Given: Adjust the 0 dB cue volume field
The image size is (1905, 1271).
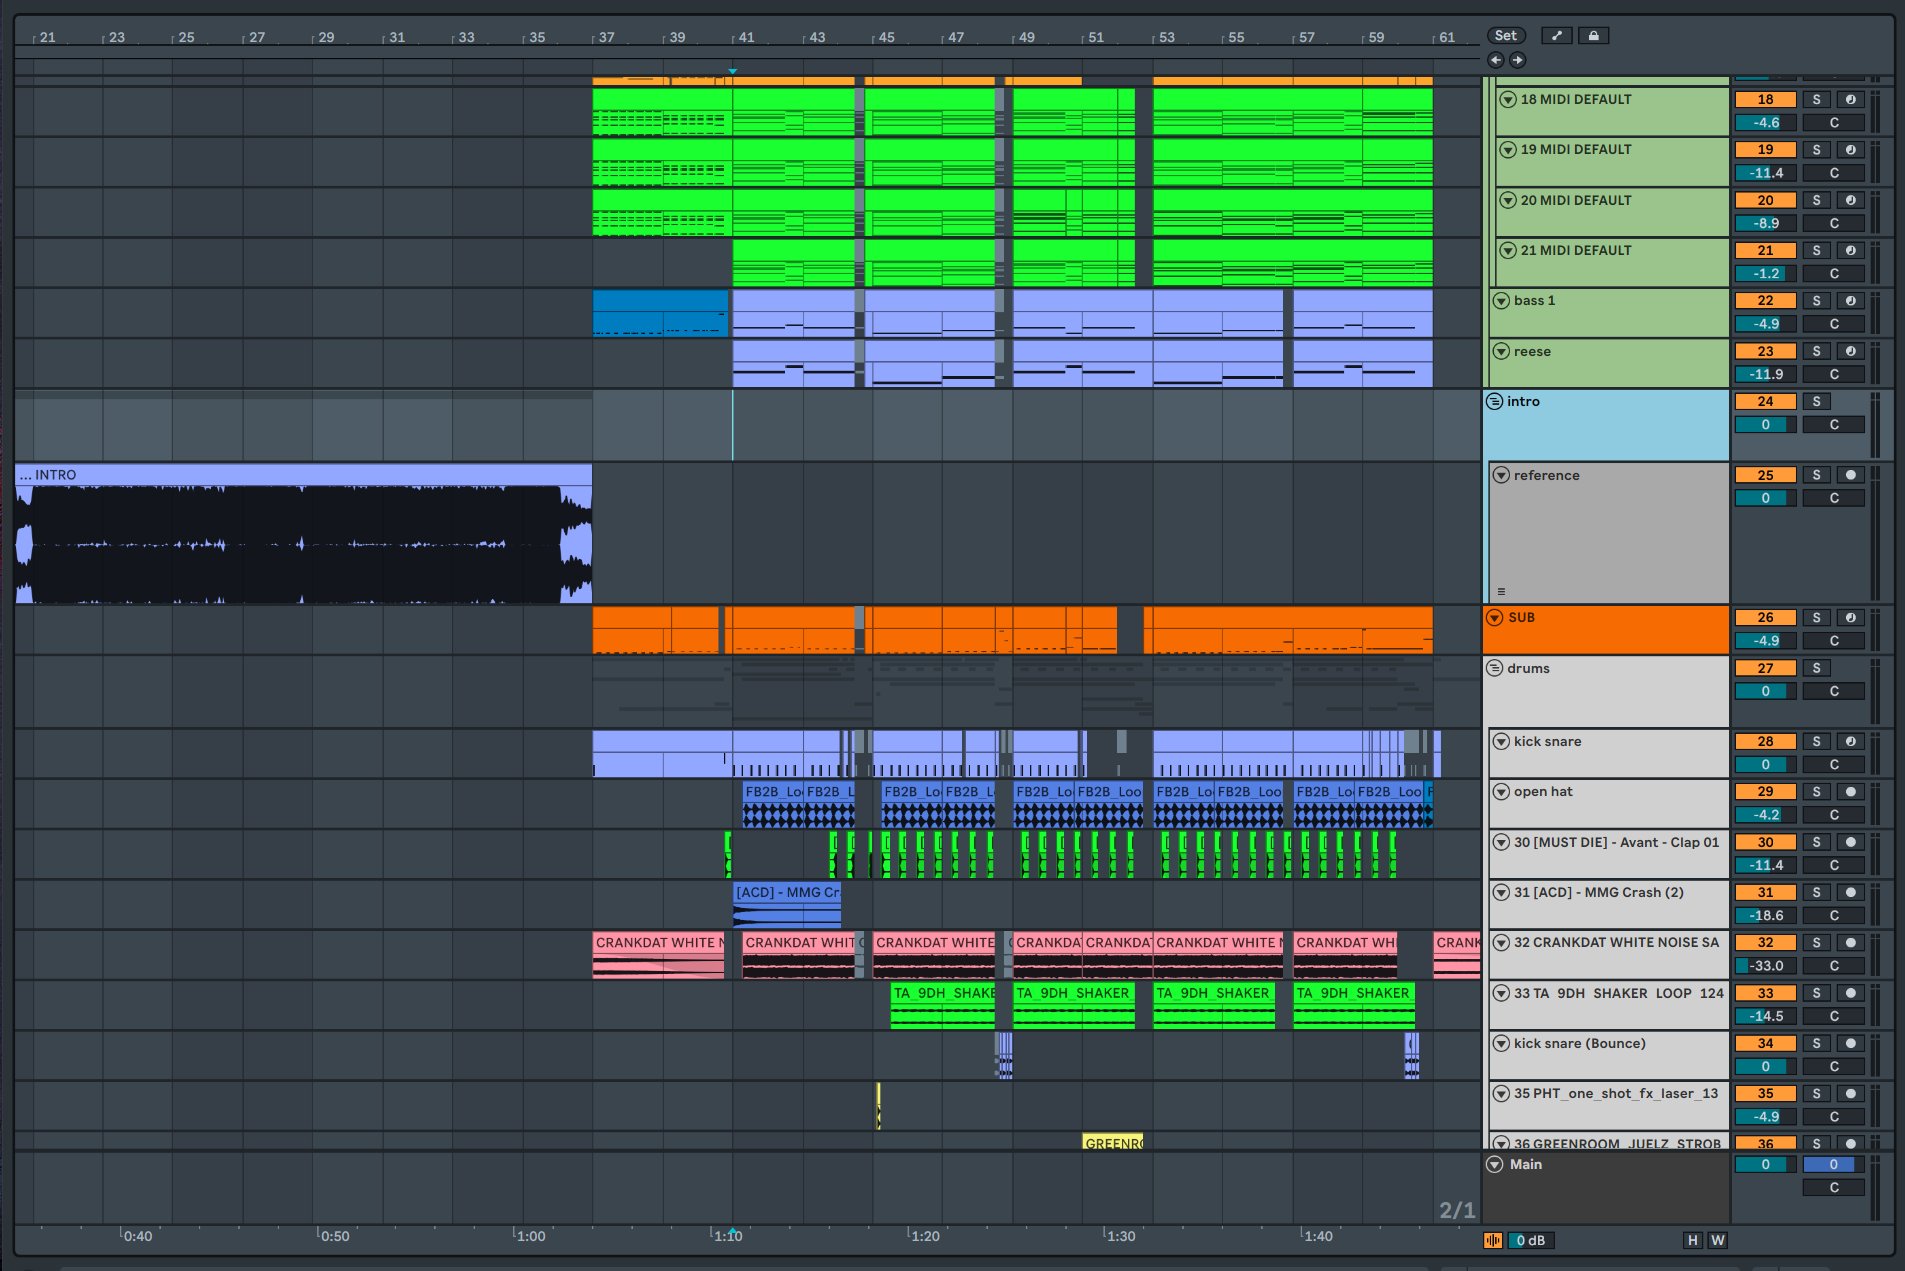Looking at the screenshot, I should tap(1529, 1240).
